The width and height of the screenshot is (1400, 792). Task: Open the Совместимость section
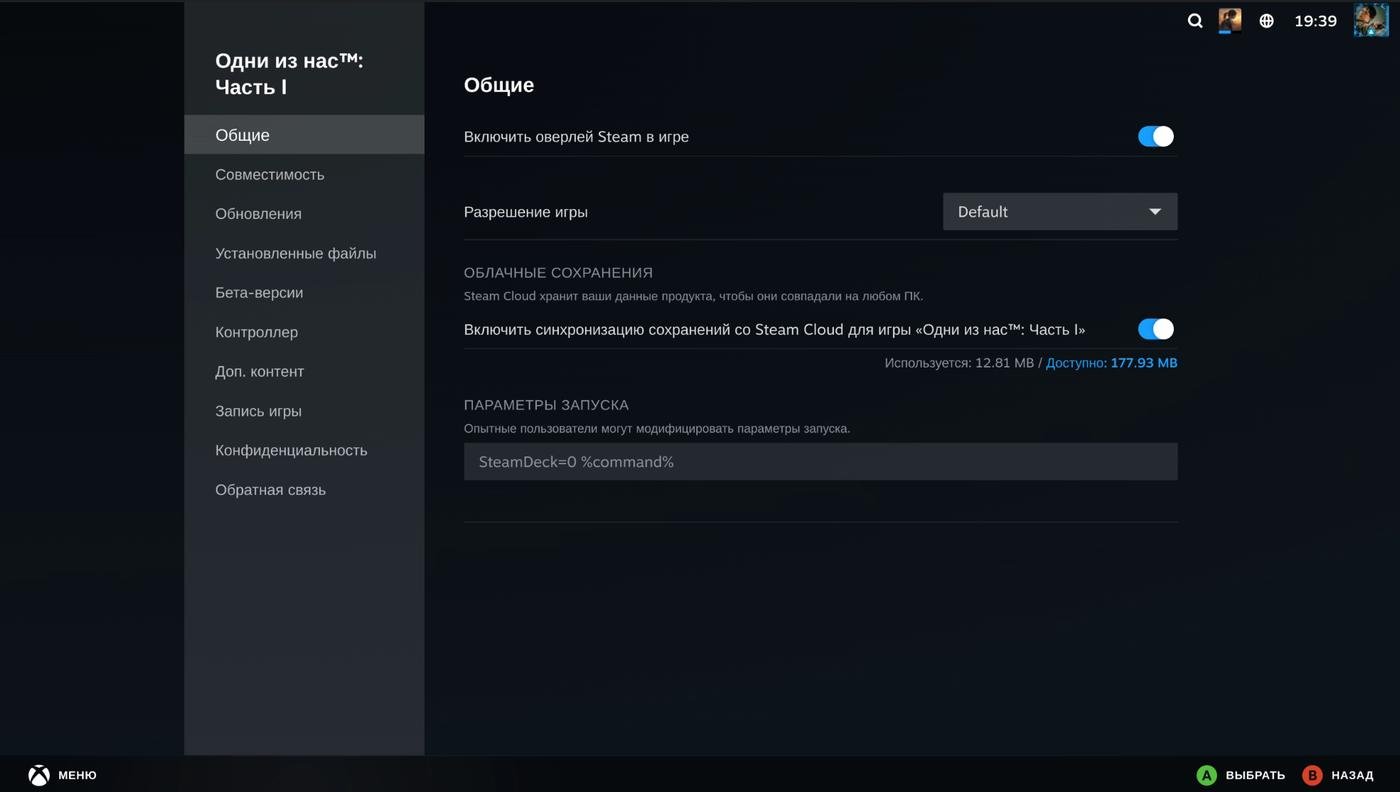pos(304,174)
